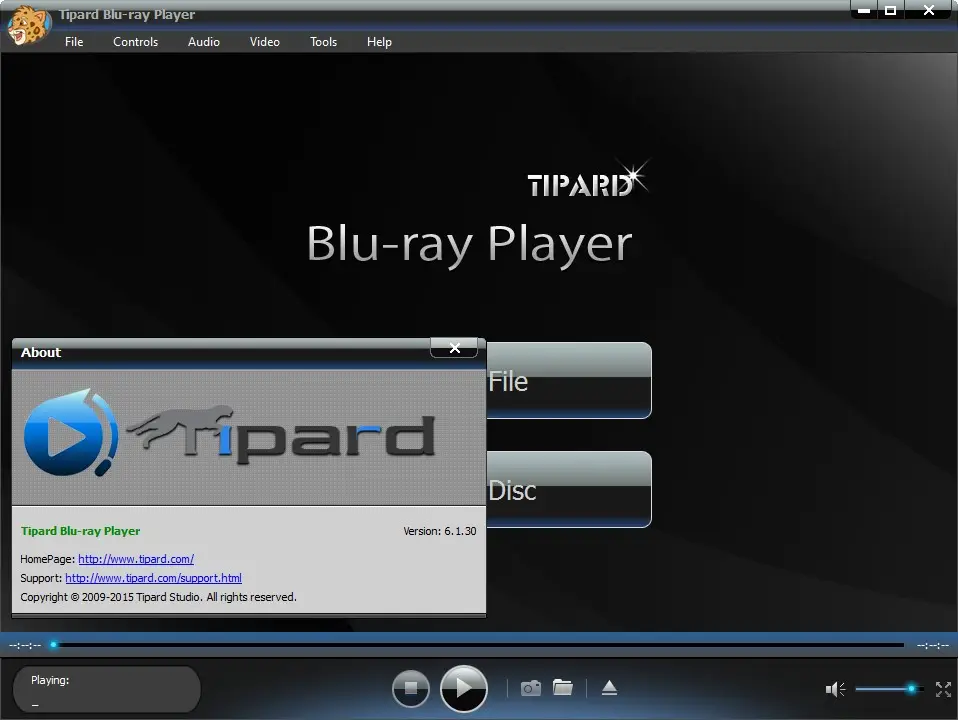Switch to fullscreen with the expand icon
The image size is (958, 720).
[943, 689]
